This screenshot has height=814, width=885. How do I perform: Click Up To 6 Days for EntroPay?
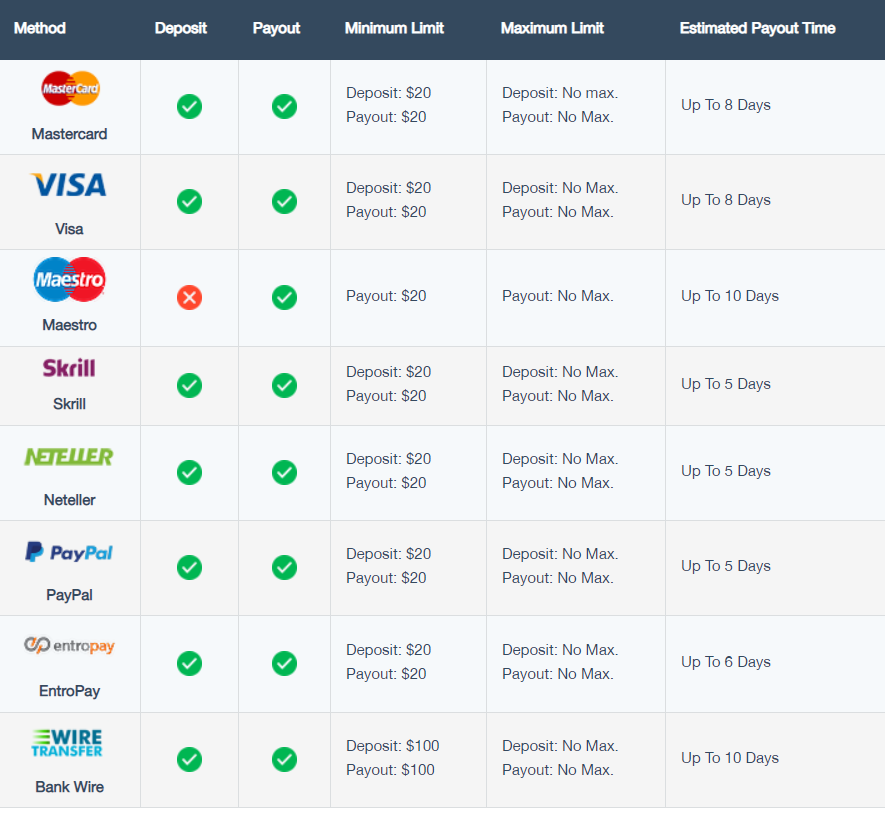click(726, 662)
